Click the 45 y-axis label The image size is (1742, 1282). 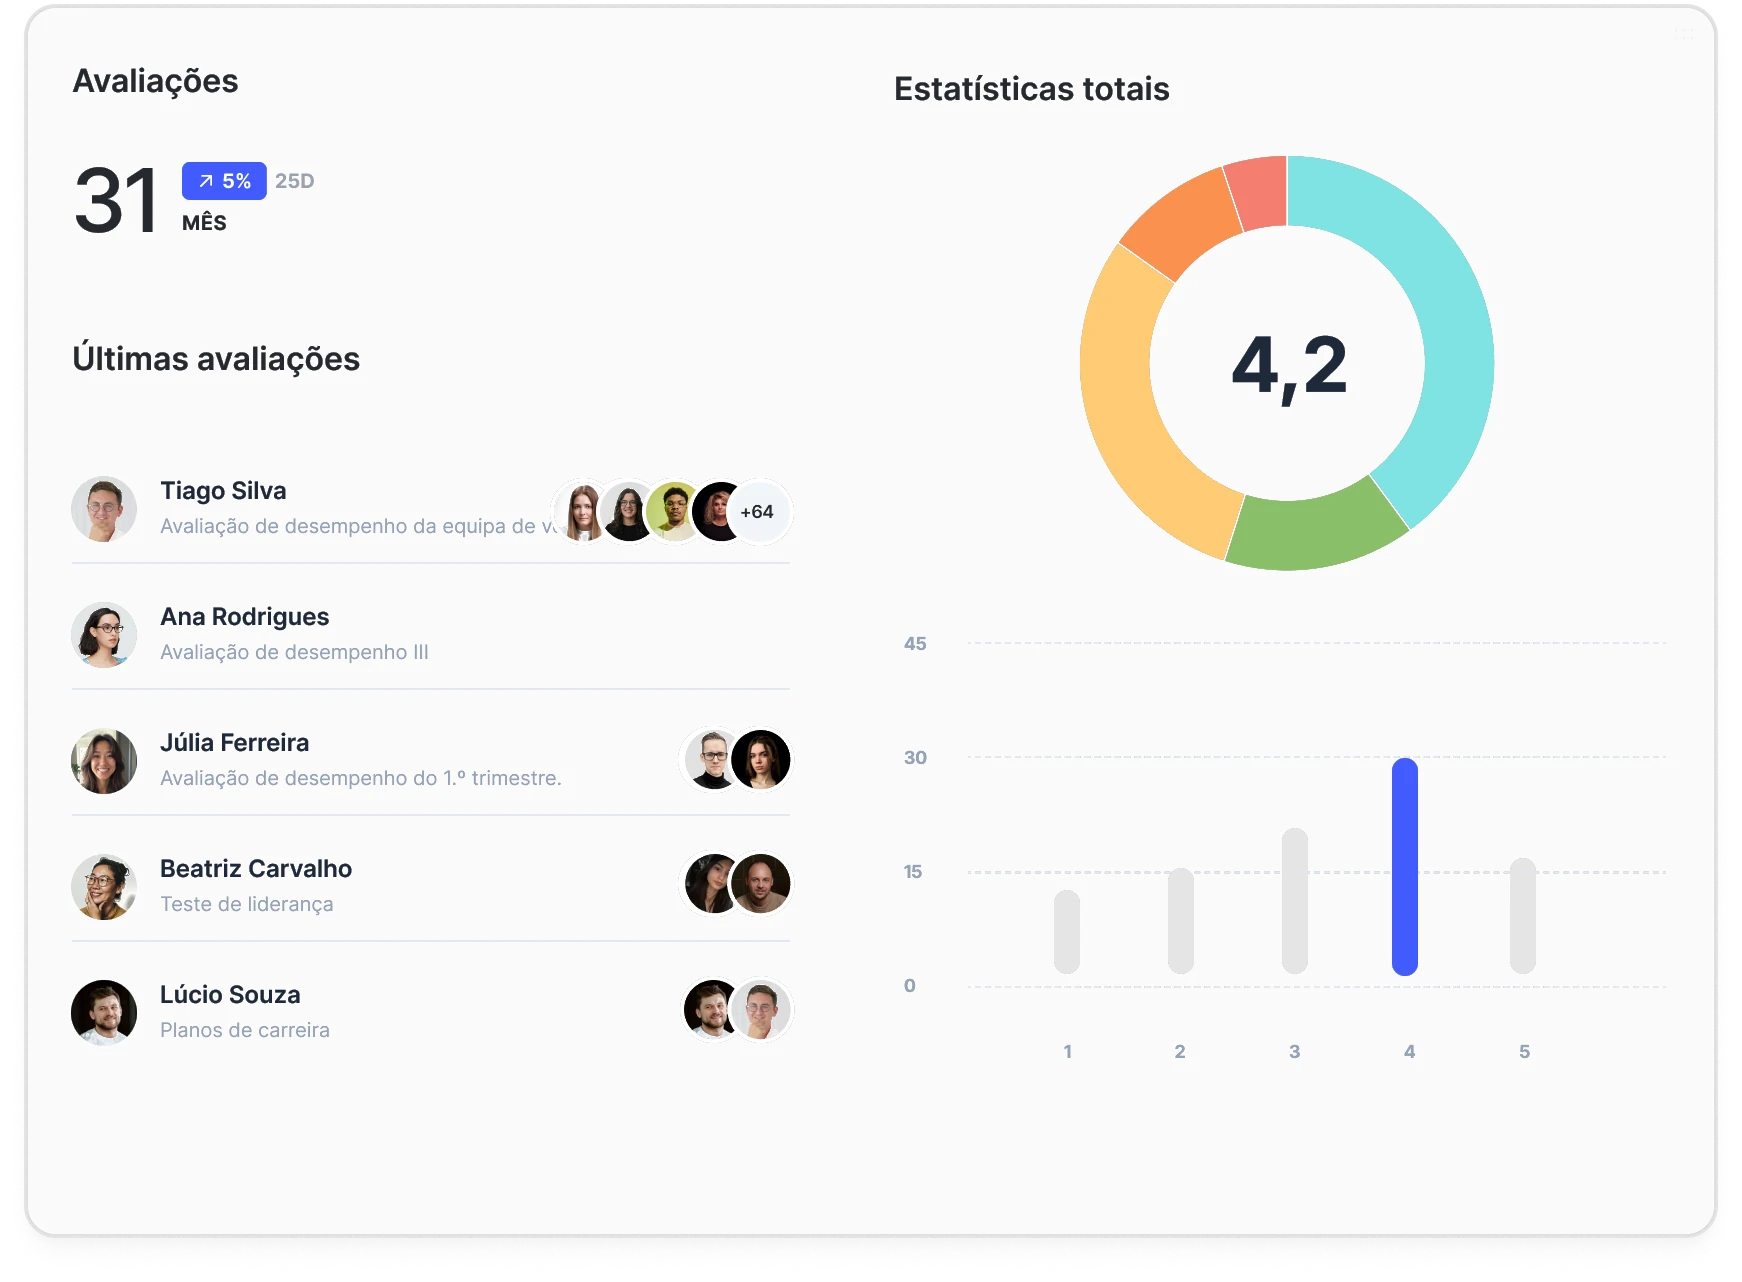pyautogui.click(x=915, y=644)
